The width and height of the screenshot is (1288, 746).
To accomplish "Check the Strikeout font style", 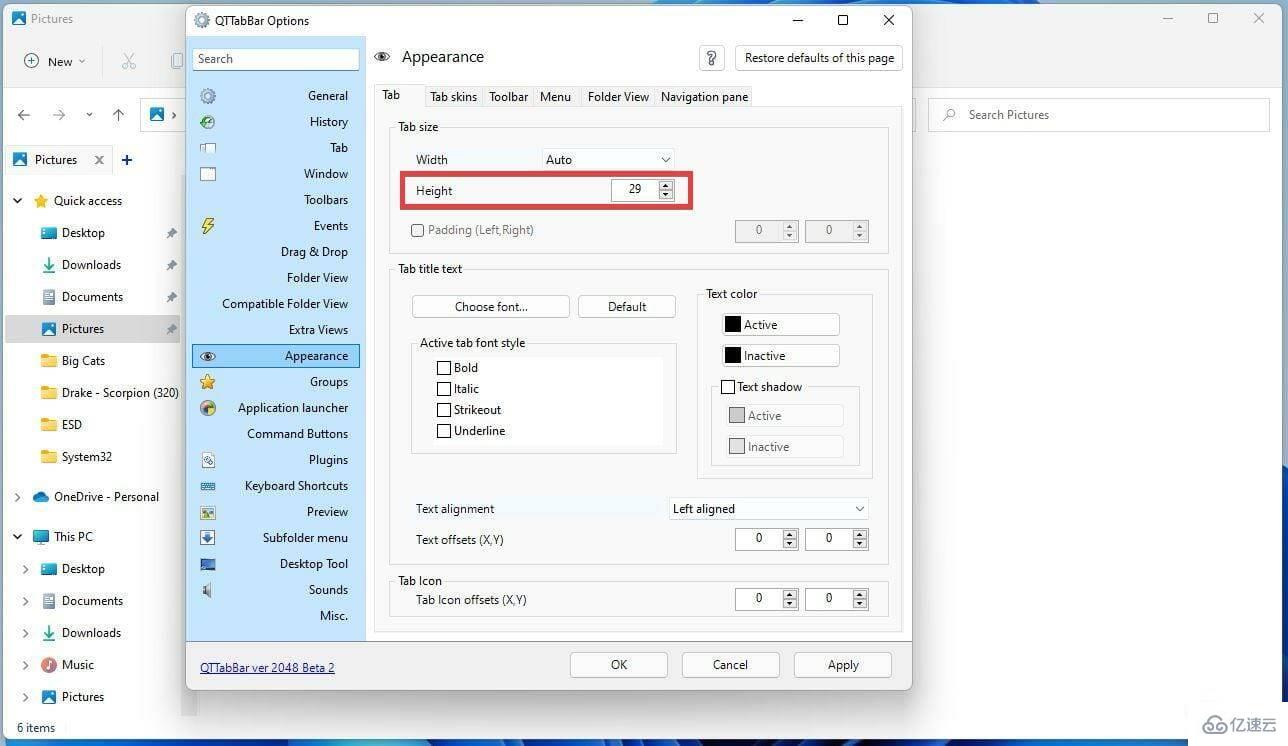I will click(x=444, y=410).
